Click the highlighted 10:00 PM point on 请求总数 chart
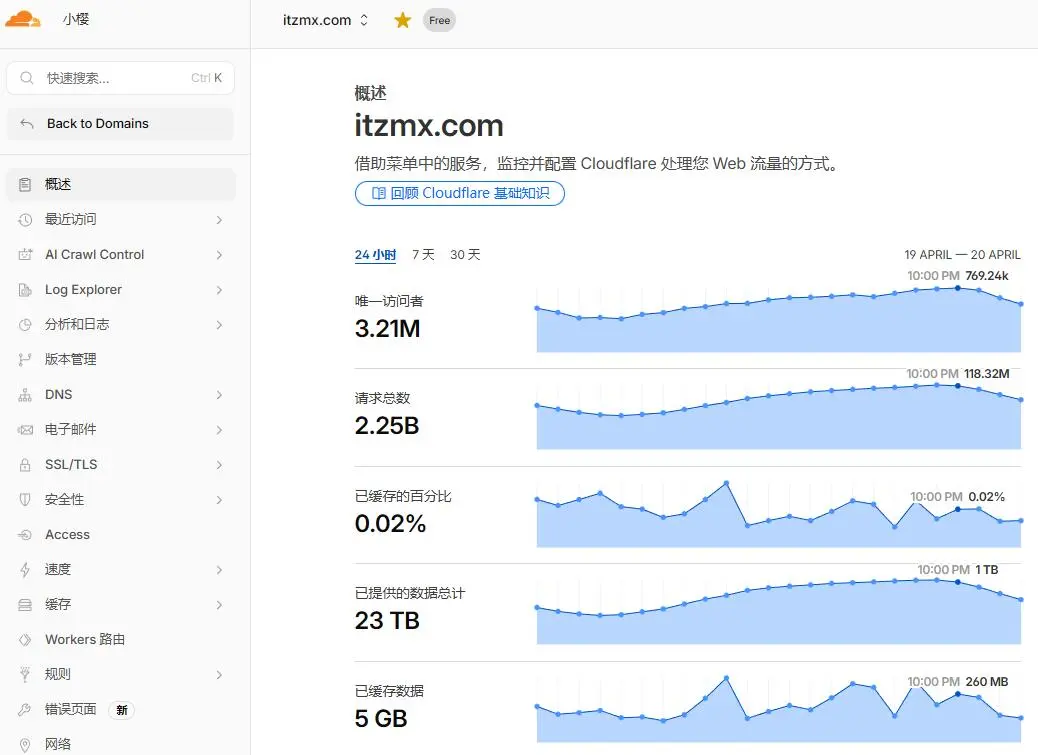Screen dimensions: 1038x755 pyautogui.click(x=957, y=386)
